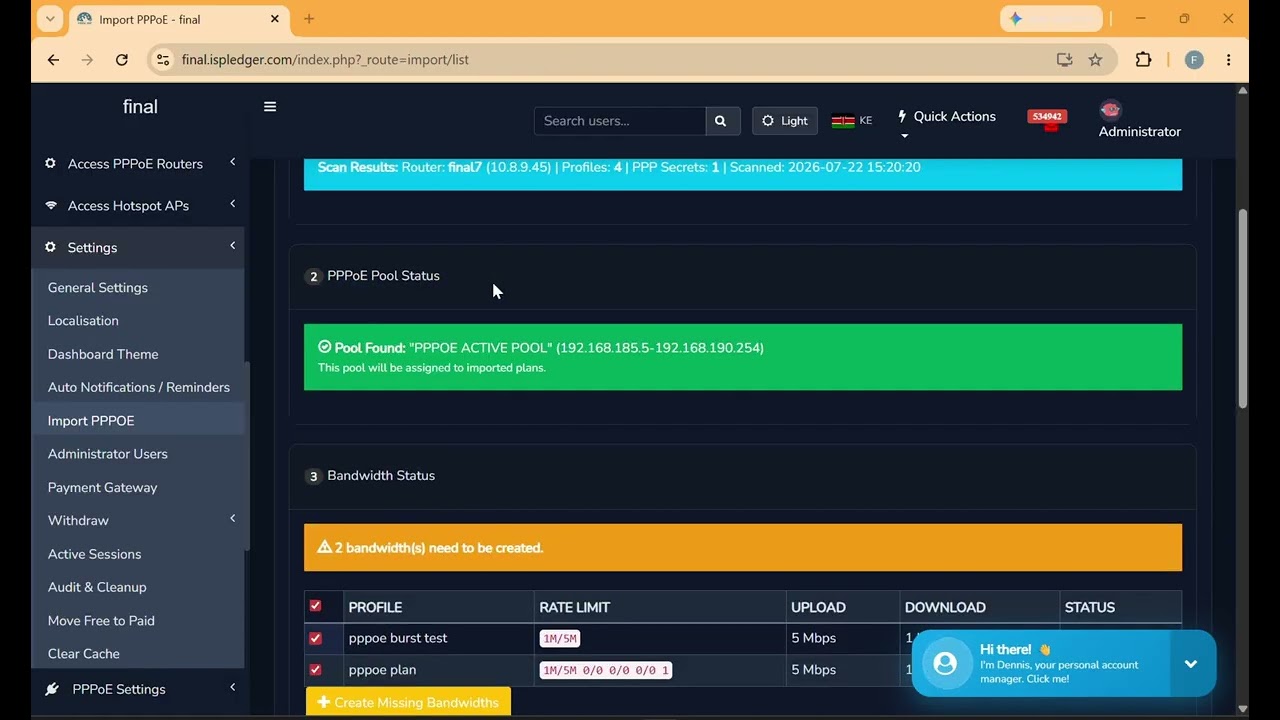The height and width of the screenshot is (720, 1280).
Task: Open a new browser tab
Action: click(x=309, y=19)
